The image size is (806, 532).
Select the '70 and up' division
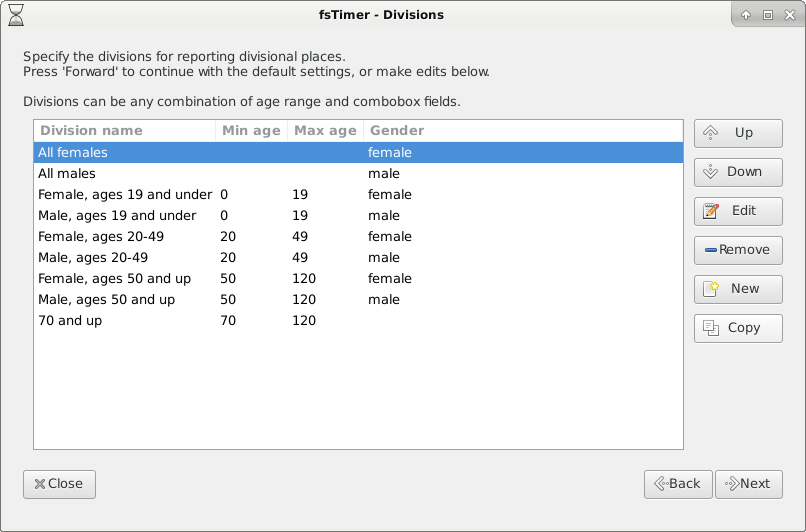pos(358,321)
